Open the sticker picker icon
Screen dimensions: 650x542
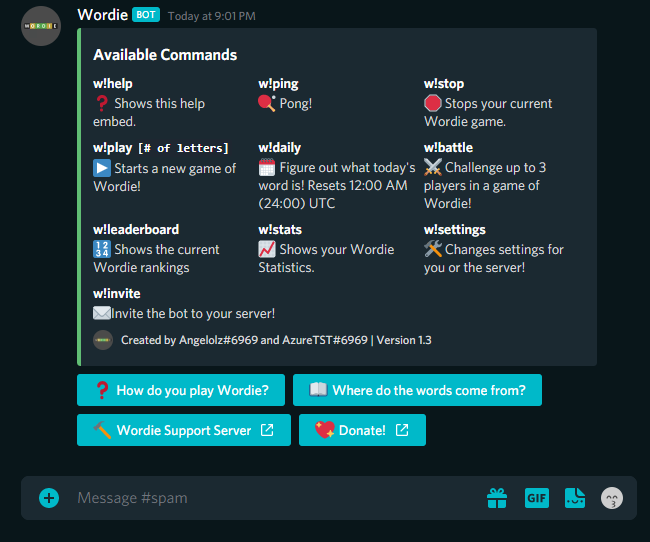(x=574, y=498)
